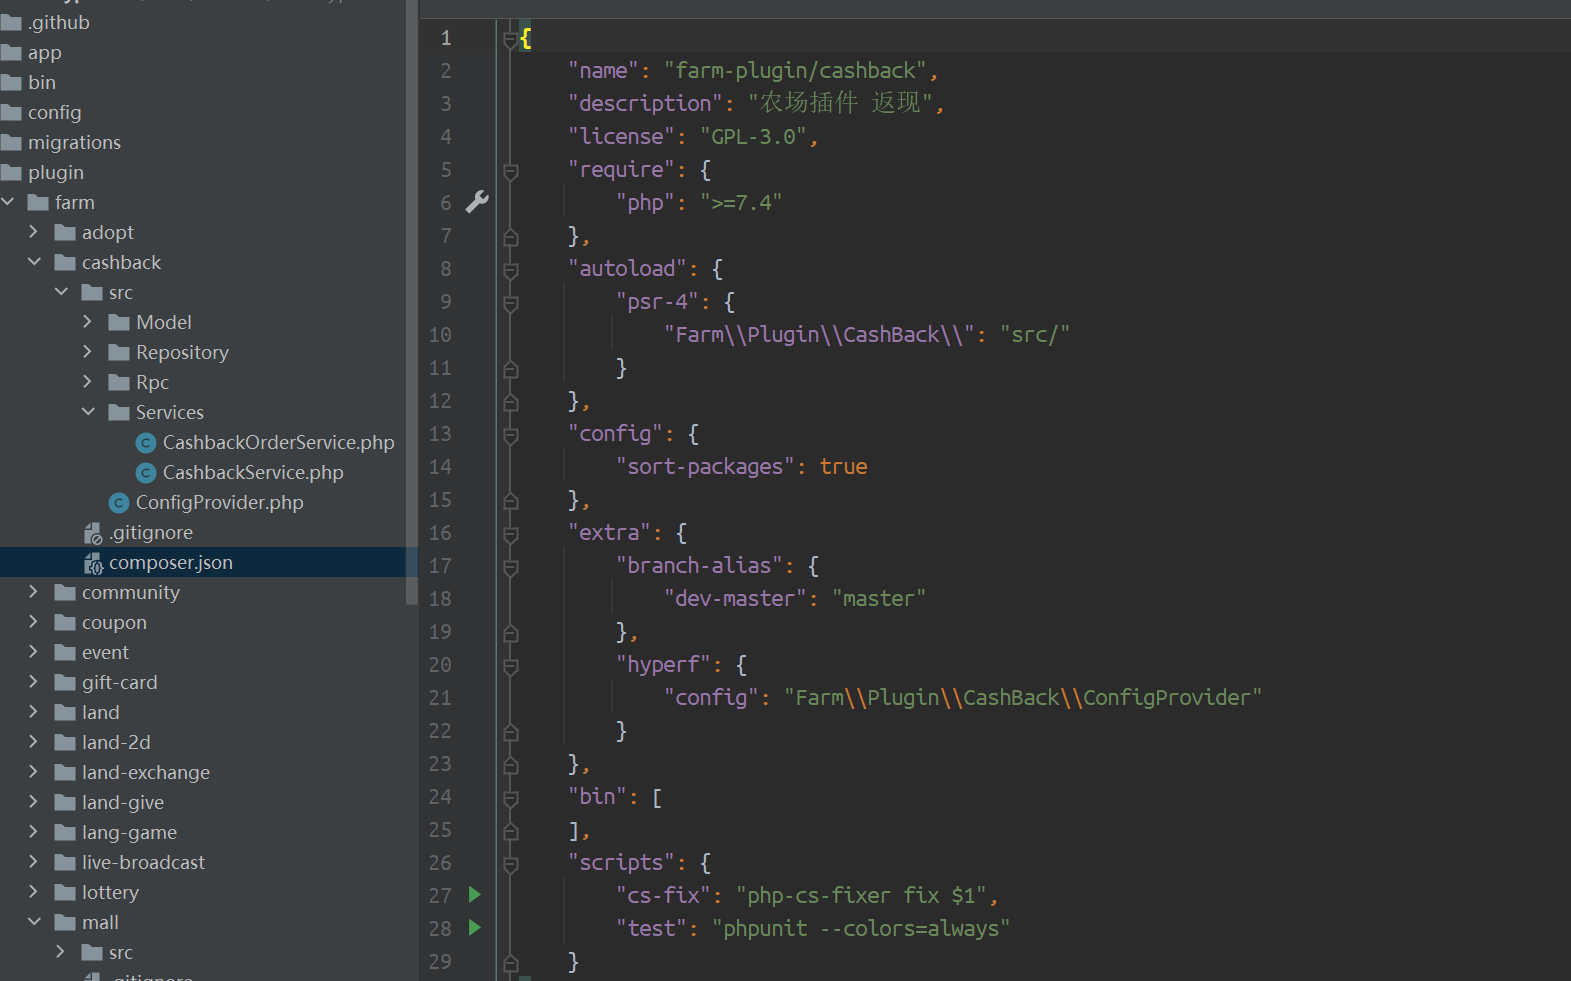This screenshot has width=1571, height=981.
Task: Click line number 14 in the gutter
Action: [x=440, y=467]
